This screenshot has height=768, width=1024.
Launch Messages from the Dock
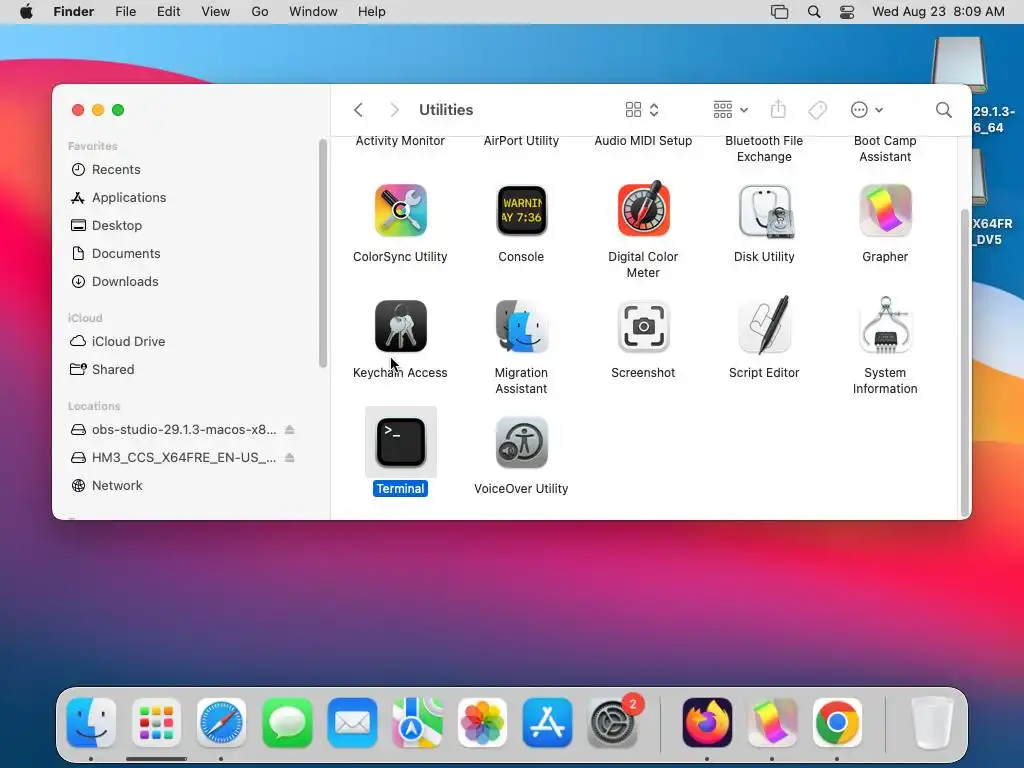click(x=287, y=723)
